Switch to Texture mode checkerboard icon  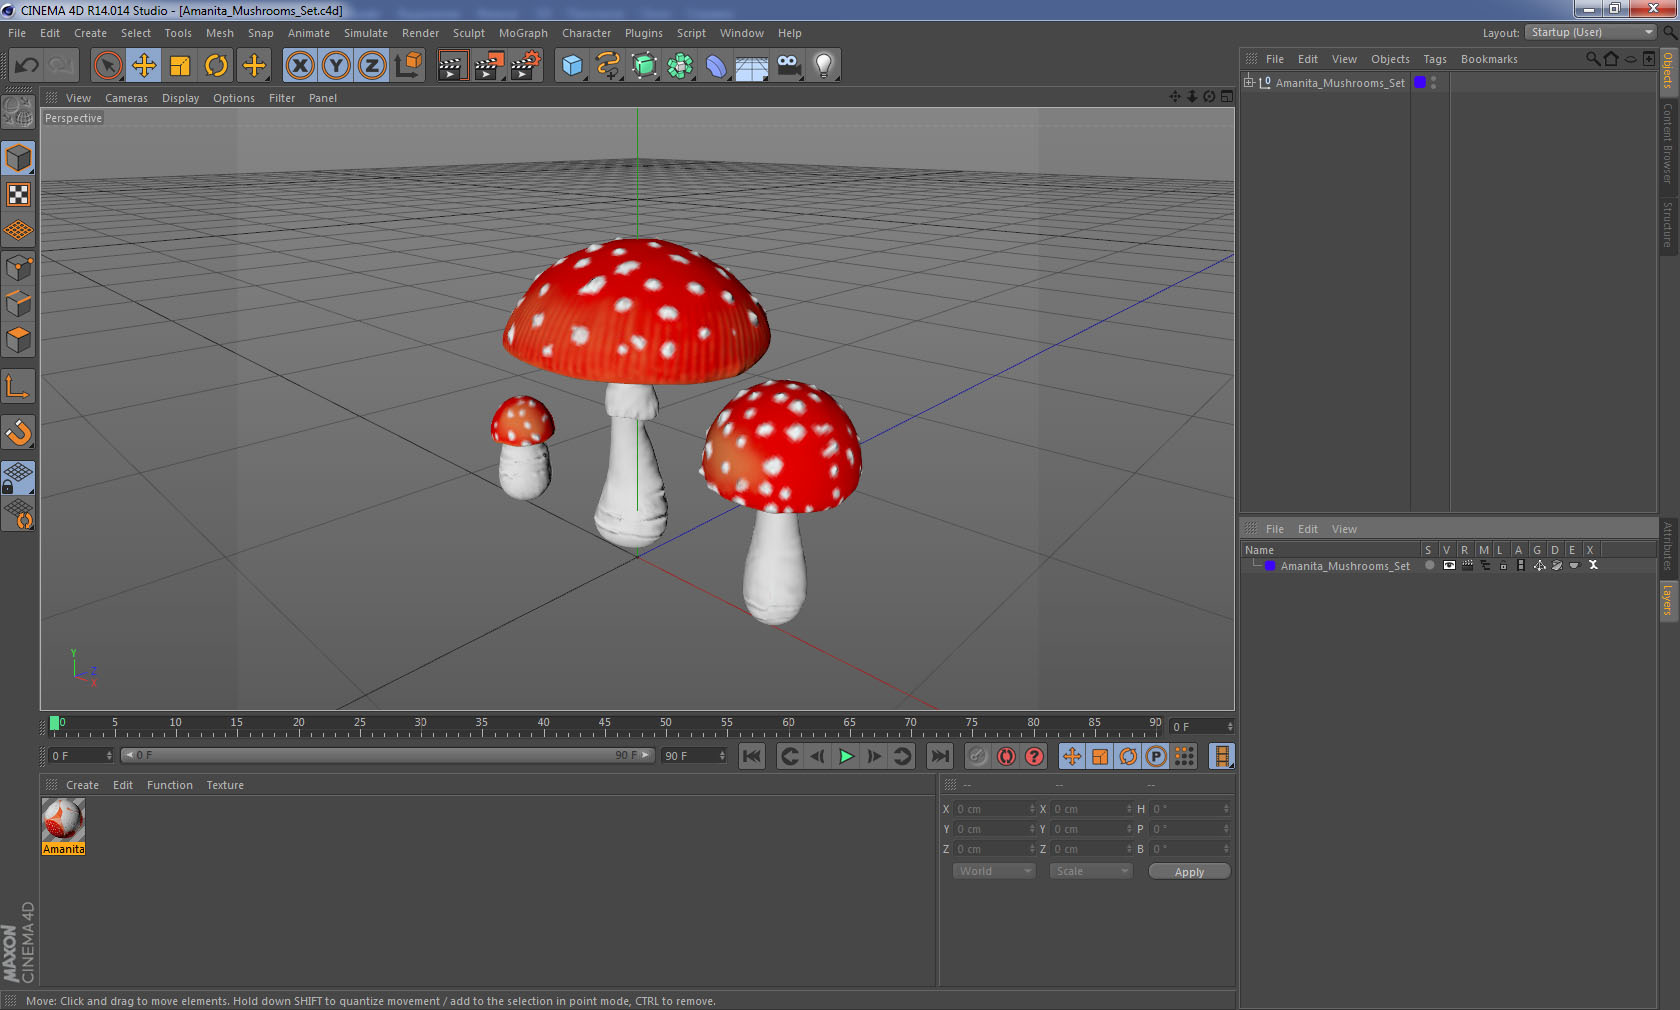18,194
